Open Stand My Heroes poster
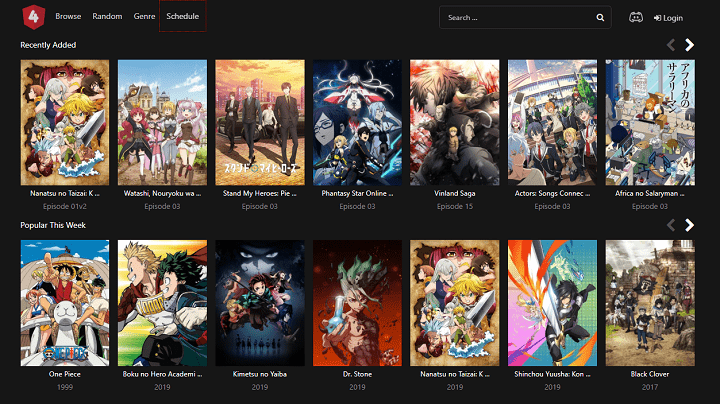Viewport: 720px width, 404px height. click(x=260, y=123)
